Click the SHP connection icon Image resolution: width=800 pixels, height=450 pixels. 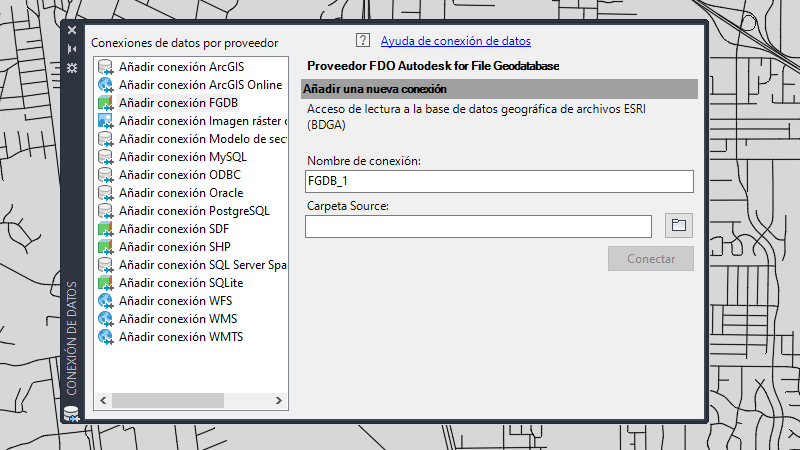click(106, 247)
